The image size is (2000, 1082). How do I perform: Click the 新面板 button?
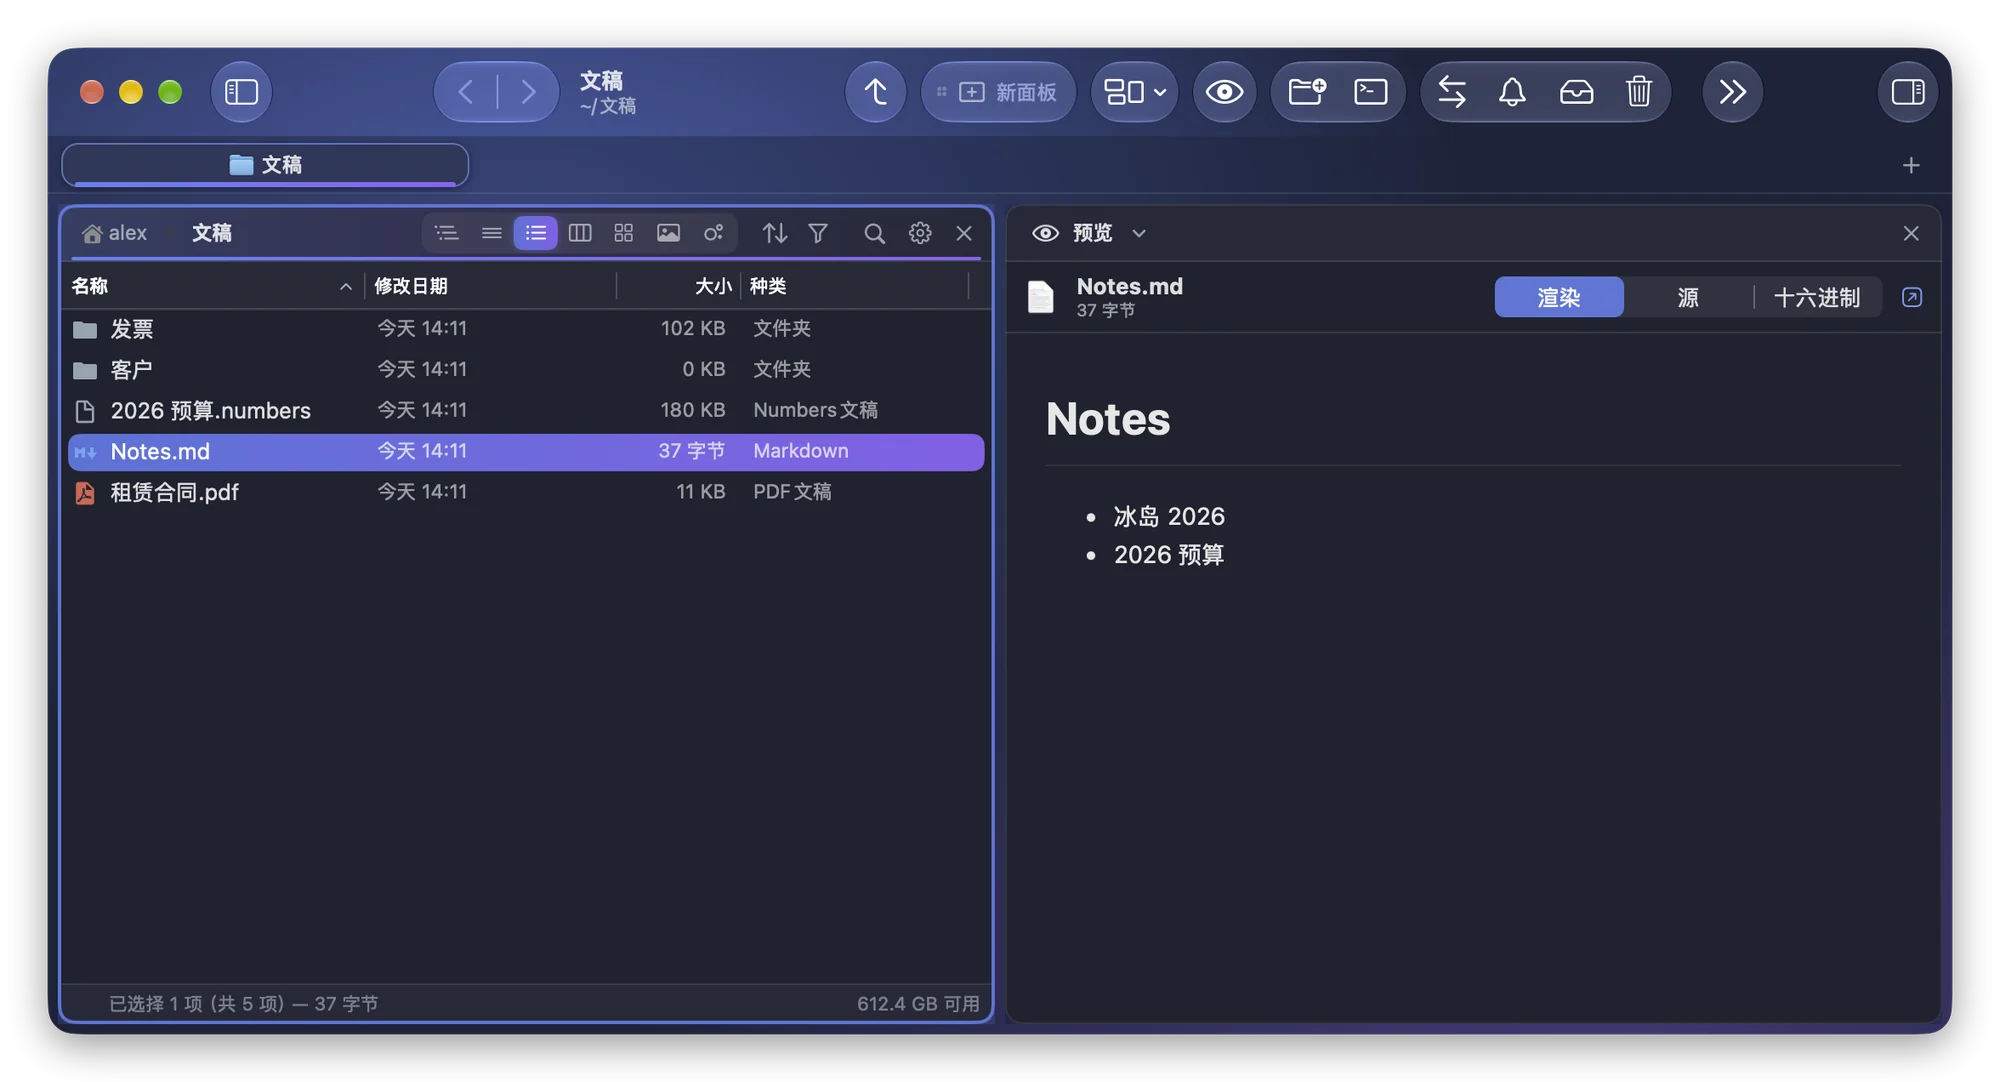pos(997,92)
